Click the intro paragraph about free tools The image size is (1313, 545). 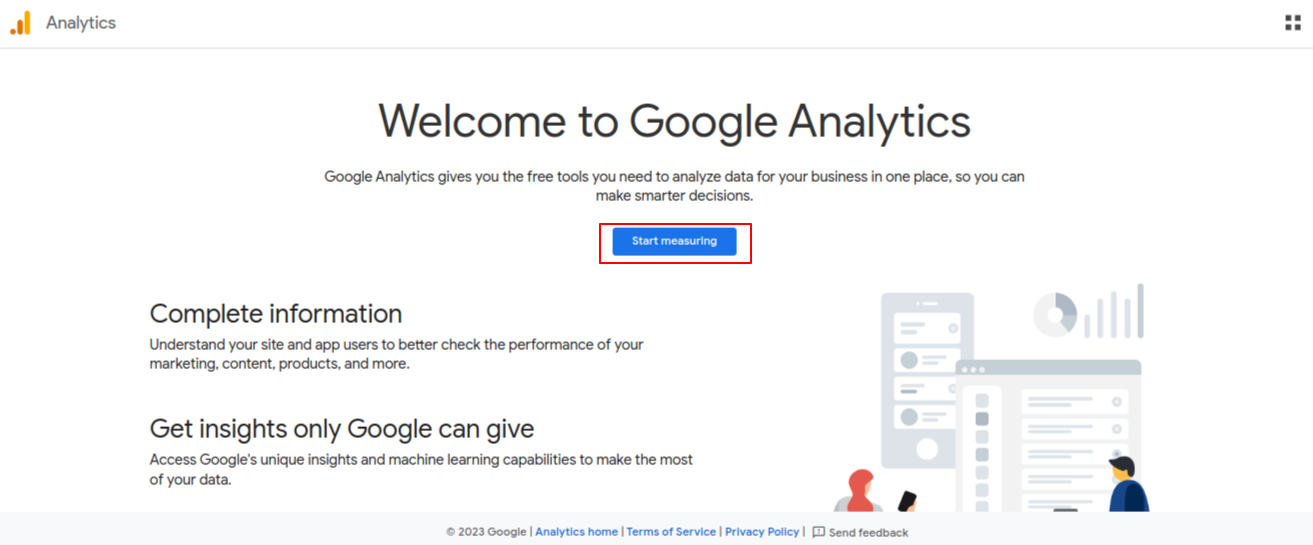pos(674,186)
